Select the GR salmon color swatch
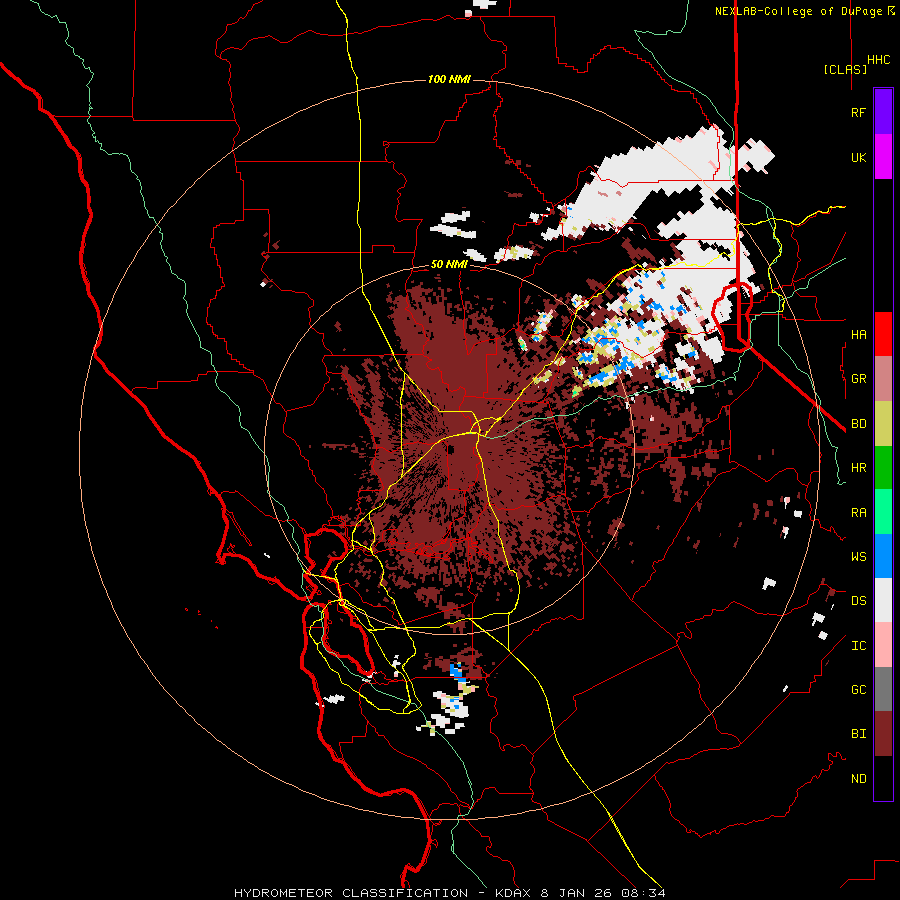This screenshot has width=900, height=900. pos(883,379)
